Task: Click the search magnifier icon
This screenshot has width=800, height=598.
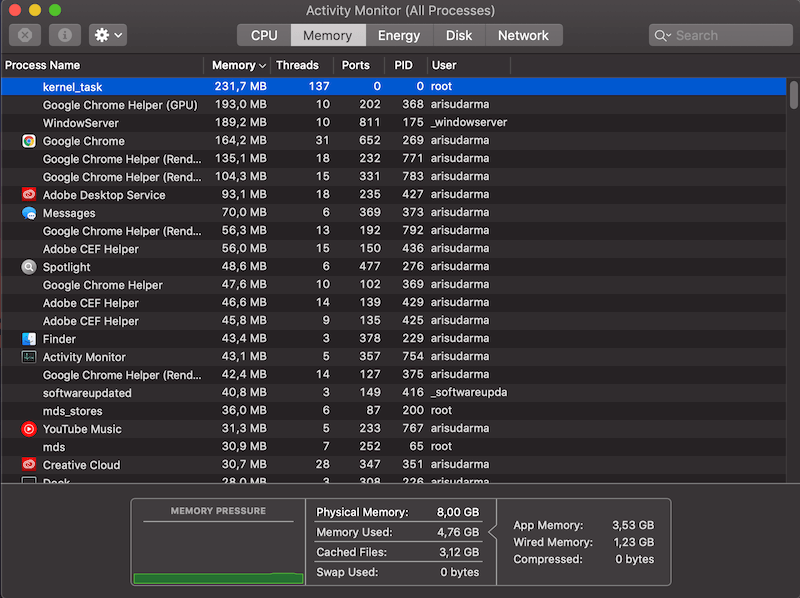Action: click(662, 35)
